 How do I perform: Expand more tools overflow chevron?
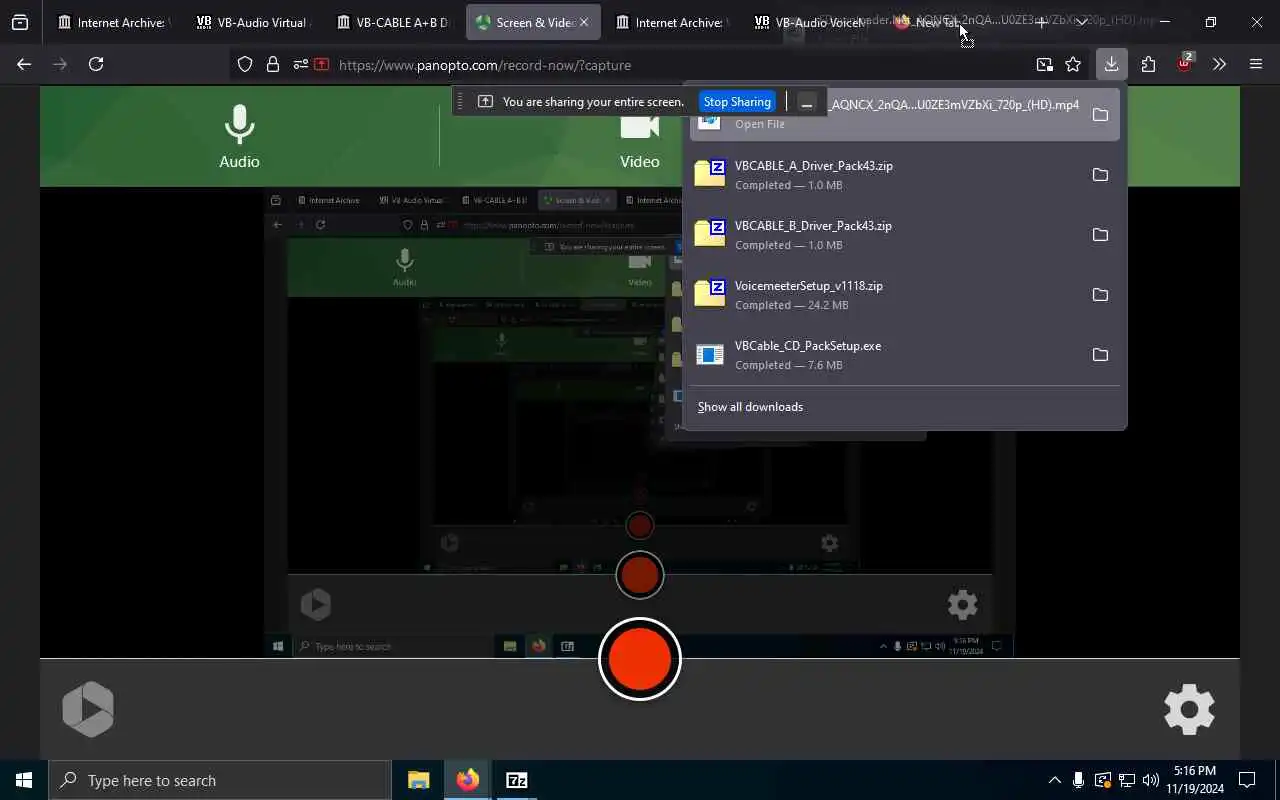pos(1219,64)
